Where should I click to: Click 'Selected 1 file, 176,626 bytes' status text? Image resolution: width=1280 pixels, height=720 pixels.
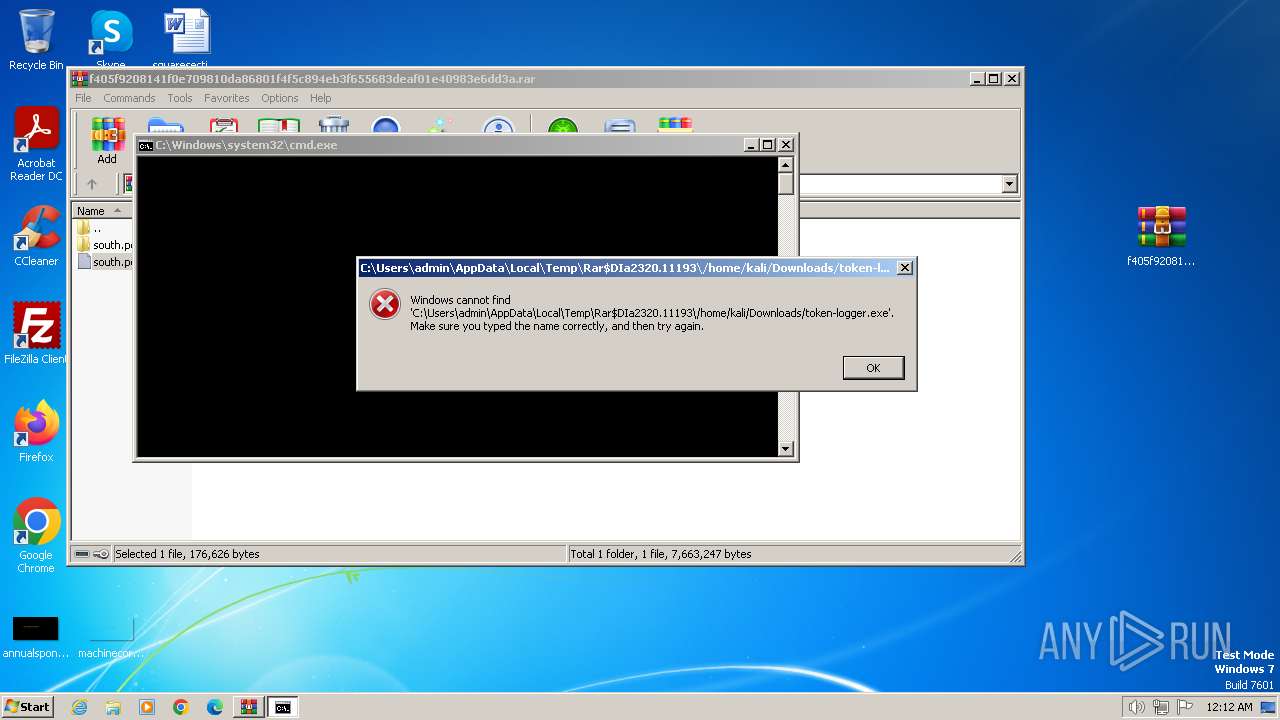(187, 554)
